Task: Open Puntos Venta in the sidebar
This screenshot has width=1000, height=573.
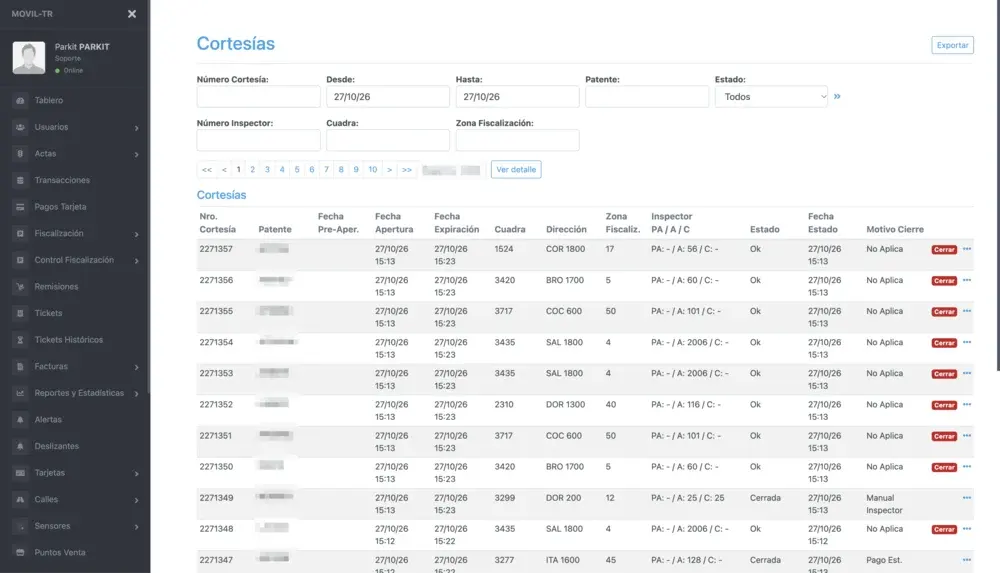Action: tap(60, 553)
